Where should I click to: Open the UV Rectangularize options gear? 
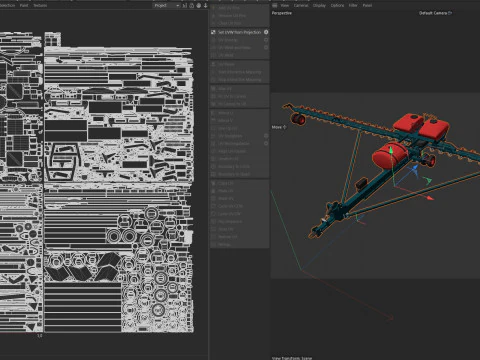pyautogui.click(x=266, y=143)
